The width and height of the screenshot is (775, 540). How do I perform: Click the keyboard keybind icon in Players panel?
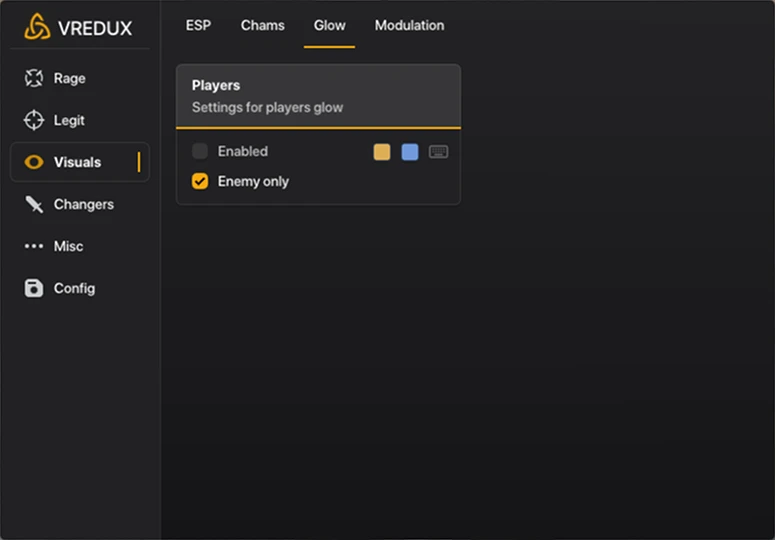pyautogui.click(x=438, y=152)
